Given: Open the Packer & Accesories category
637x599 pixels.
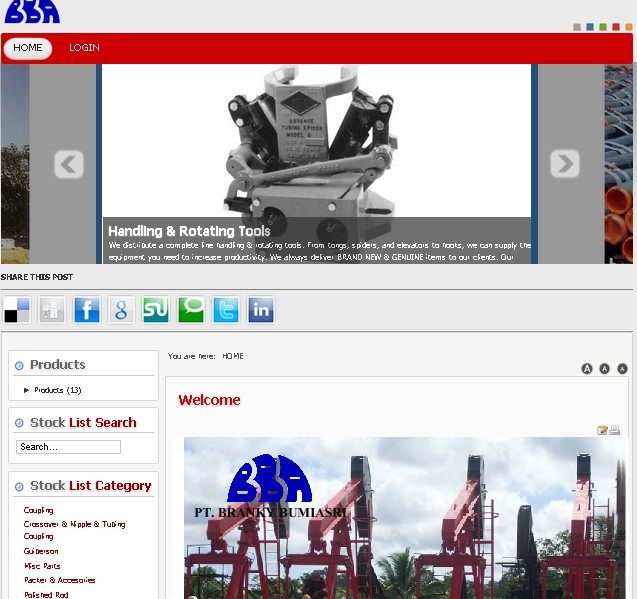Looking at the screenshot, I should (60, 580).
